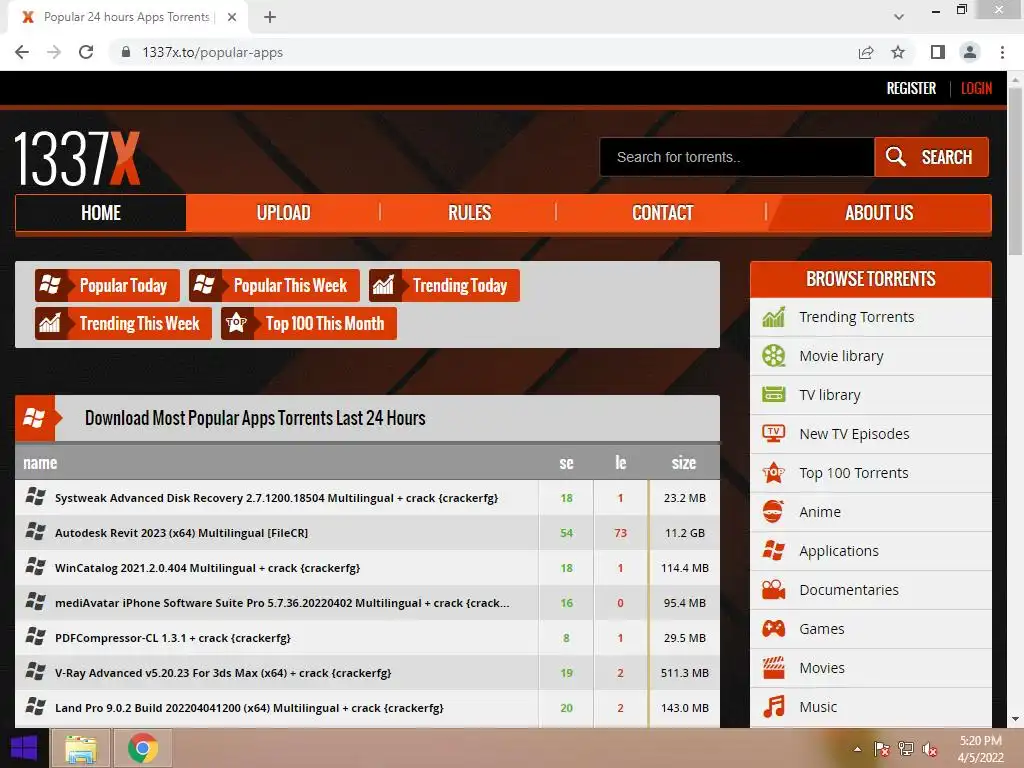Close the Popular 24 hours Apps tab

click(x=232, y=17)
